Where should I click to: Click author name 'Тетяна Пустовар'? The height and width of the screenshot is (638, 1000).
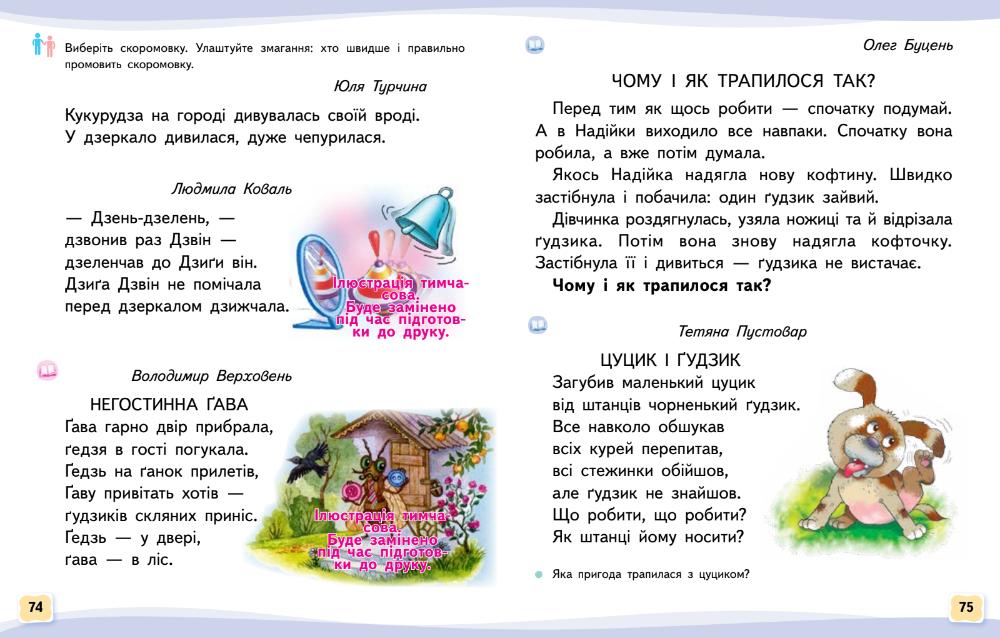[x=742, y=332]
